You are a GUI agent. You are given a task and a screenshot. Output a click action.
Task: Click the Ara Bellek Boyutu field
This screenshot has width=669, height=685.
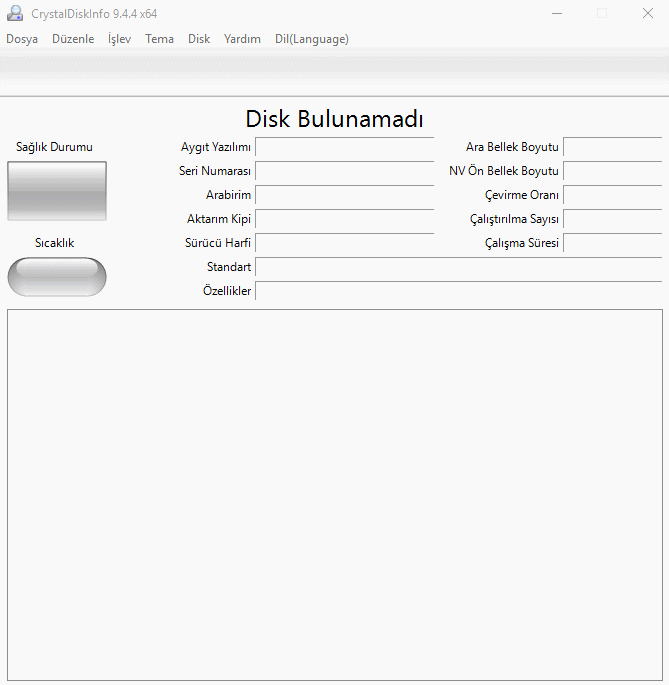(613, 147)
